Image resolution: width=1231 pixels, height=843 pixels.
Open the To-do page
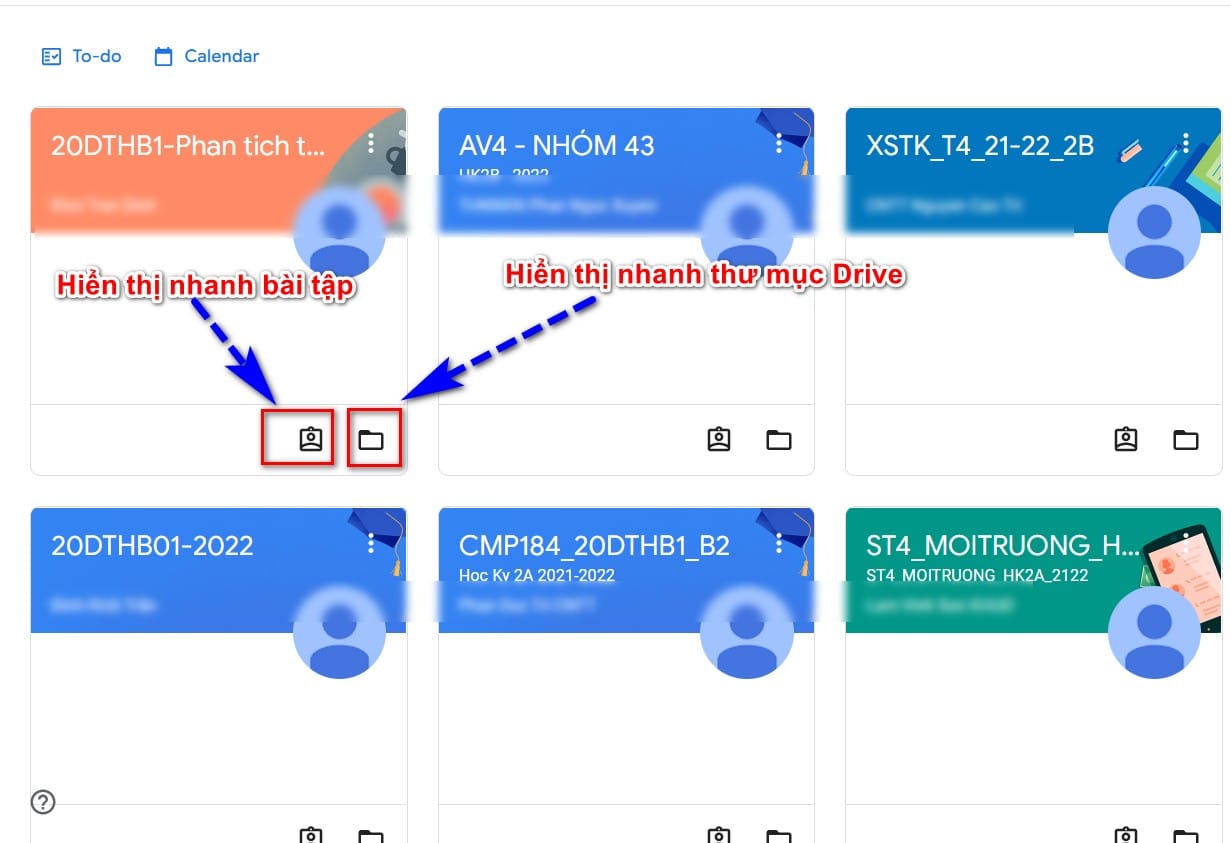tap(81, 56)
